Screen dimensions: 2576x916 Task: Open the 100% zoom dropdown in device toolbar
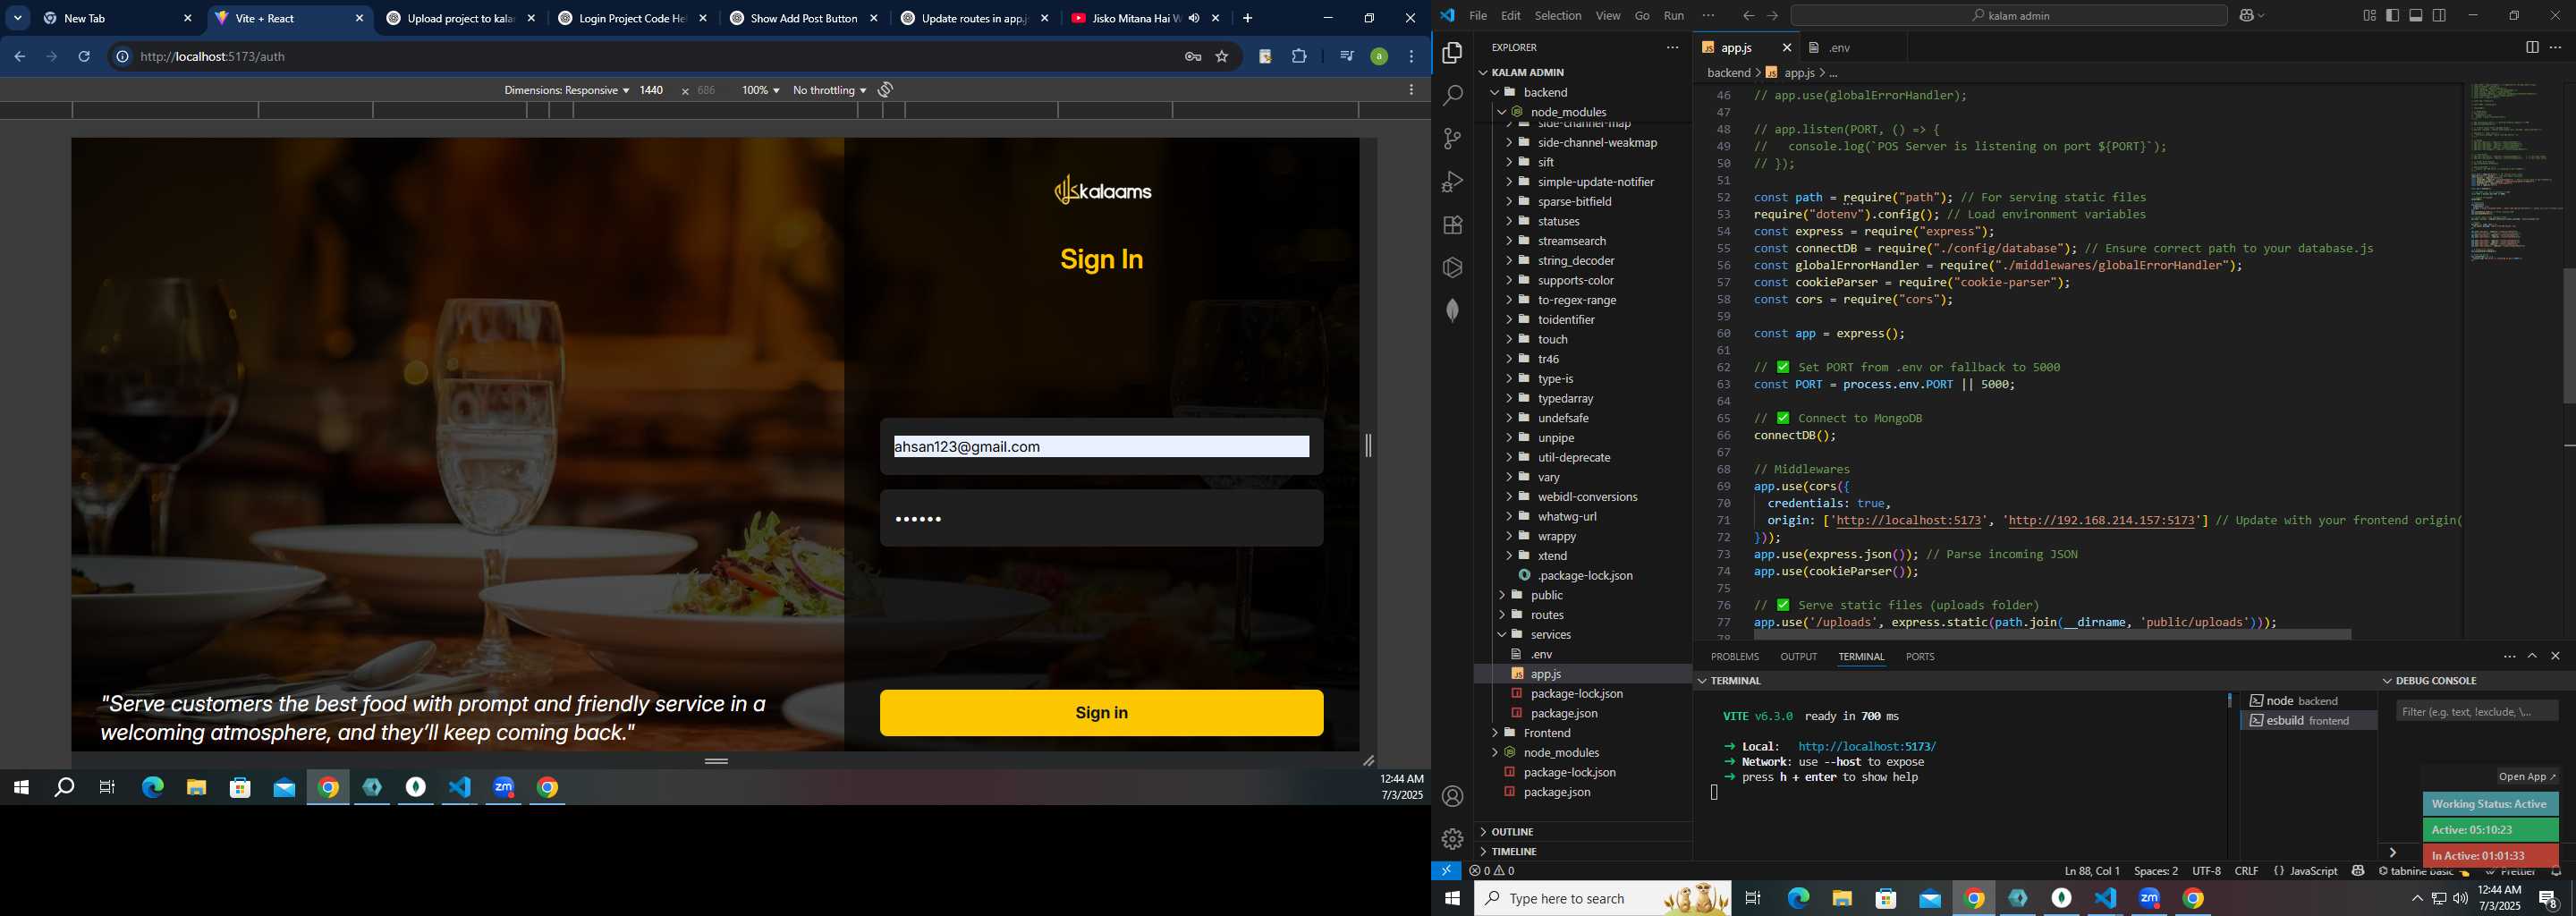tap(760, 90)
